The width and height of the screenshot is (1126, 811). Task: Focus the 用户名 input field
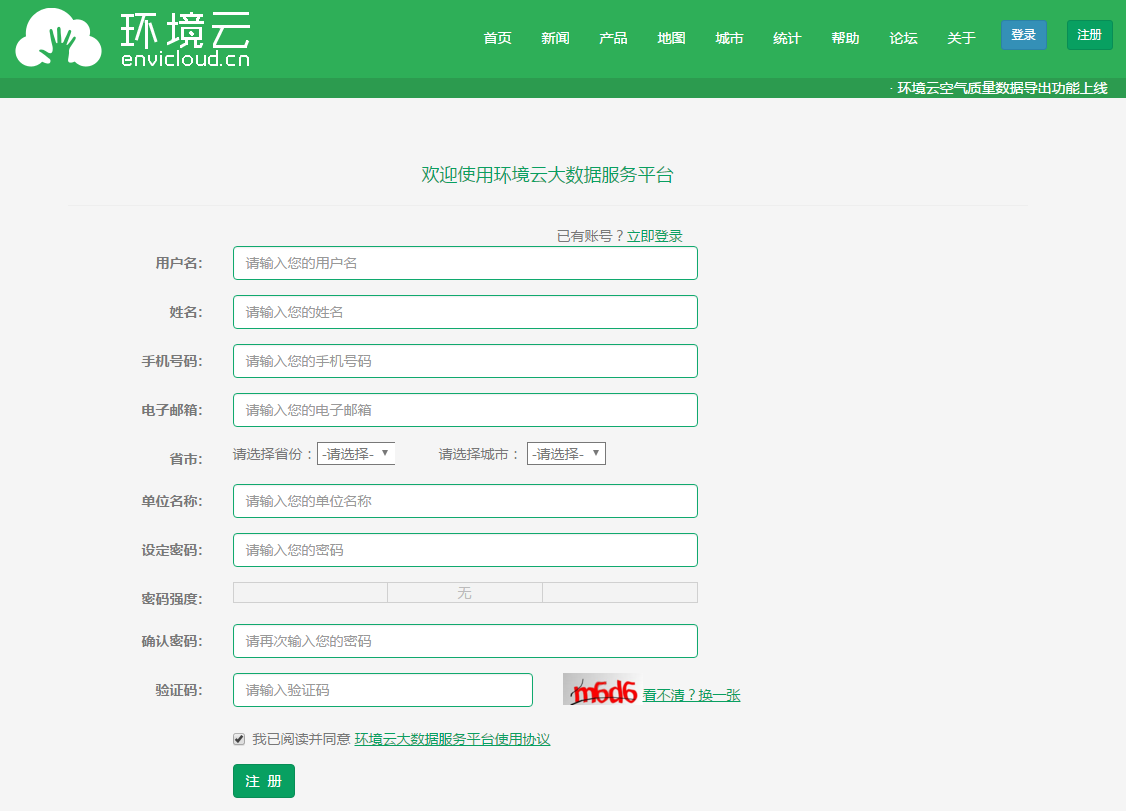pyautogui.click(x=465, y=263)
